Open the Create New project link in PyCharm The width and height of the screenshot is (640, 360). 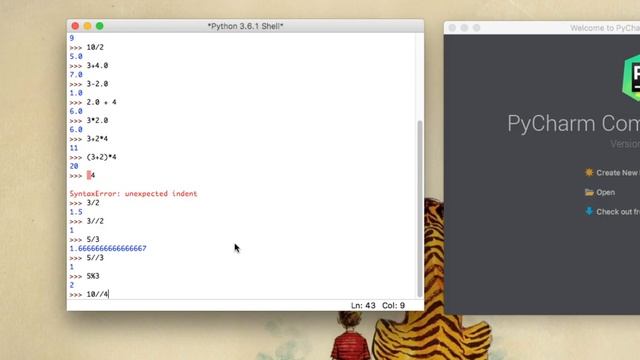[618, 173]
